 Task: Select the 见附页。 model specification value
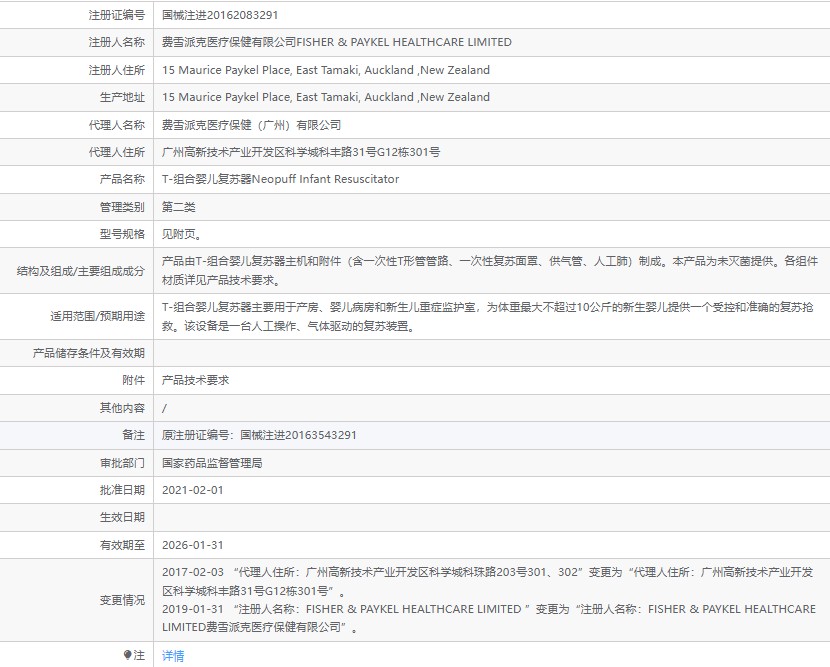click(182, 234)
